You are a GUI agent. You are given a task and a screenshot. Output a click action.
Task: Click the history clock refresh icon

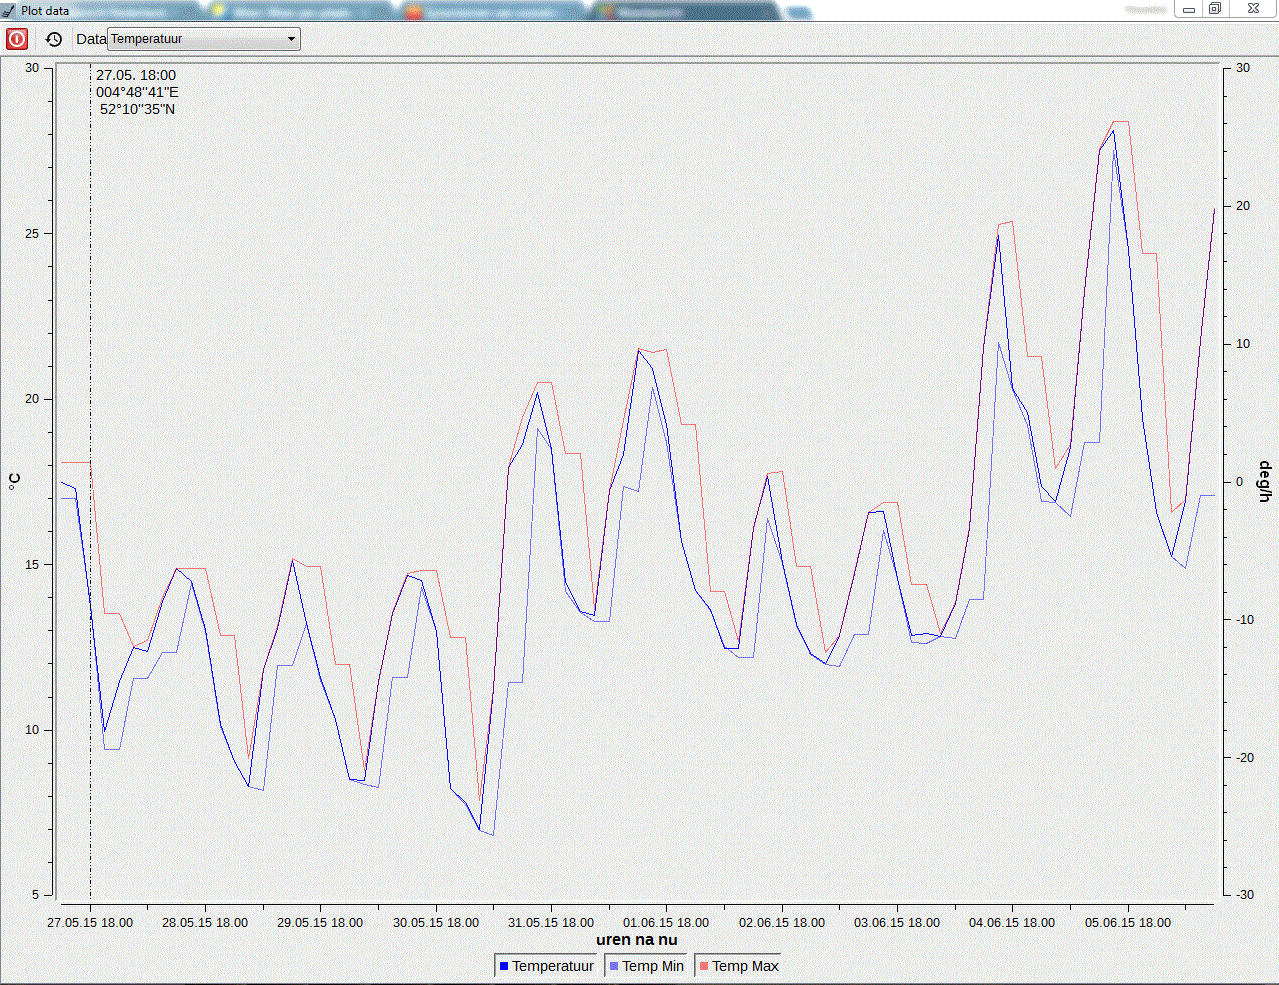click(54, 39)
